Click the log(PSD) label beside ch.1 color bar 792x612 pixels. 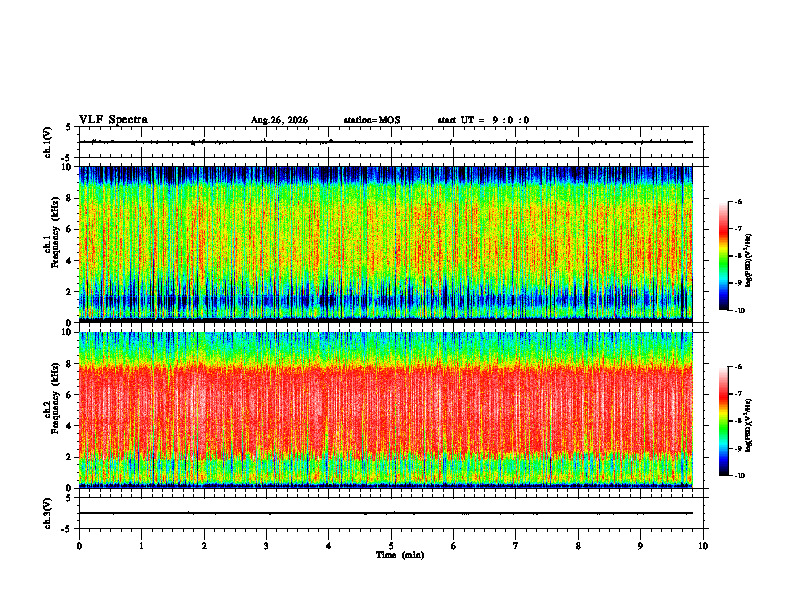coord(749,260)
